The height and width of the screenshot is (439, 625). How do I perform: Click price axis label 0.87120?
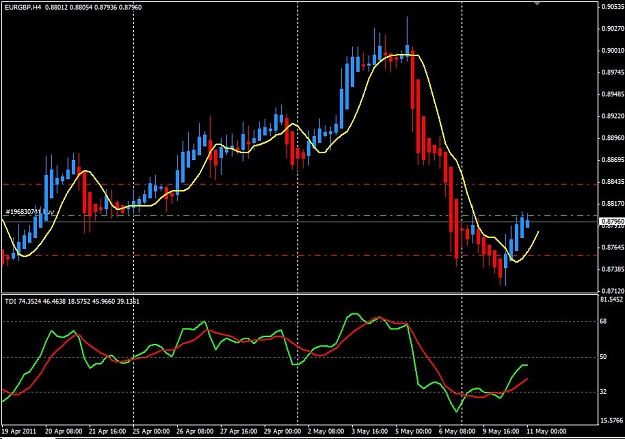pos(613,291)
